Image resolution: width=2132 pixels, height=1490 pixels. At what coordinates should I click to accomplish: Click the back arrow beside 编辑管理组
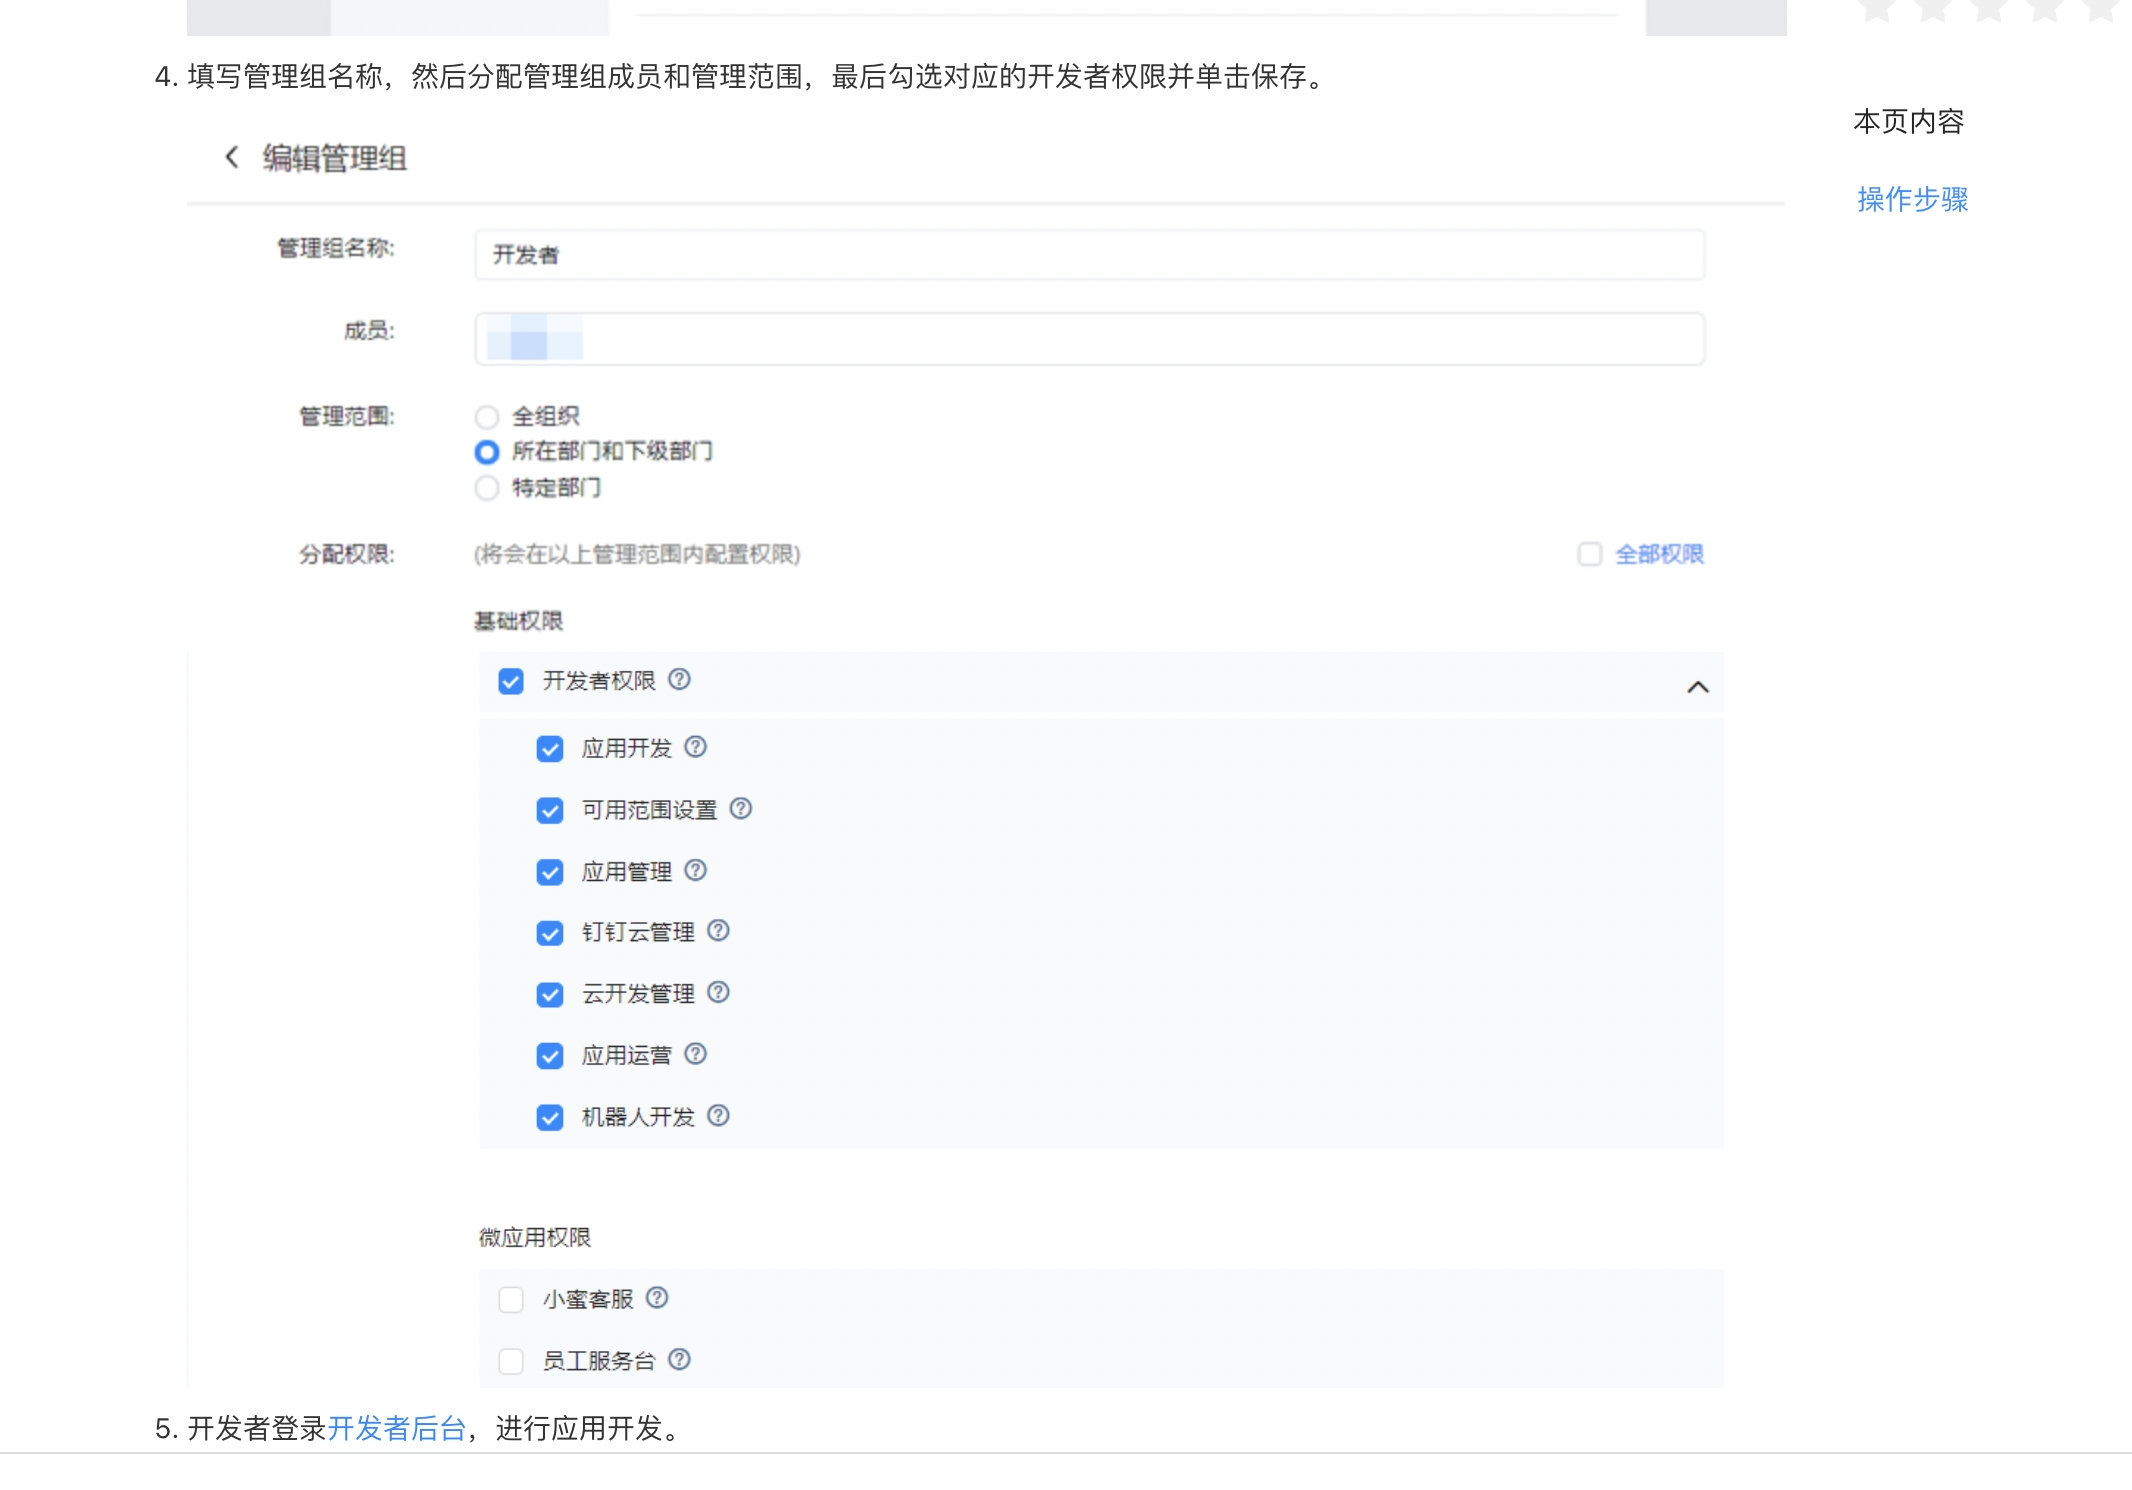click(x=231, y=157)
